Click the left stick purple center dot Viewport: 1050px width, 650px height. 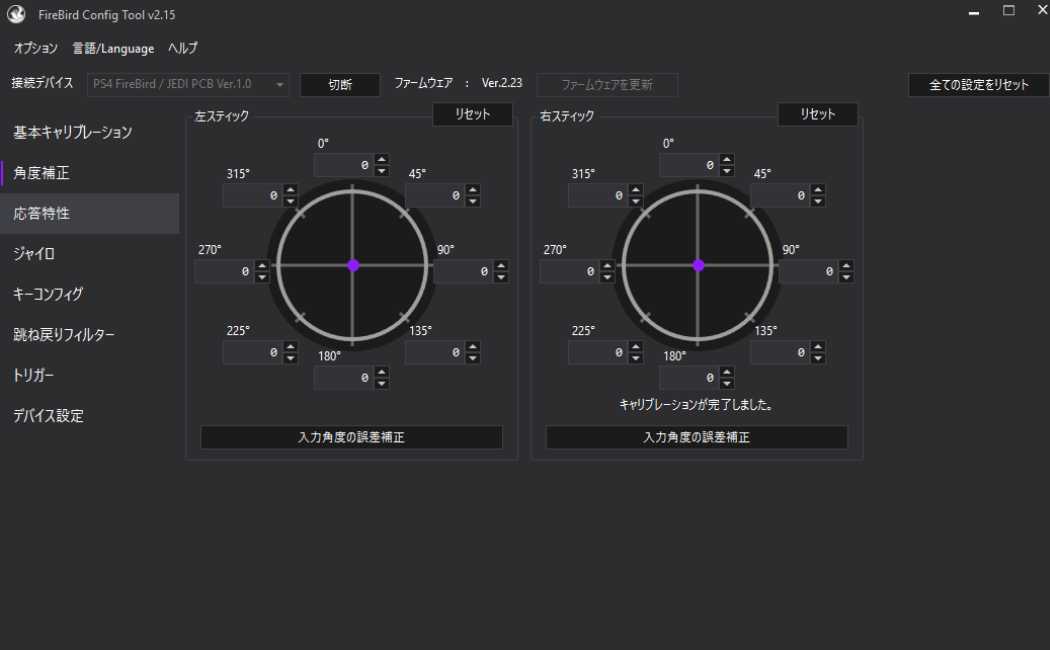coord(353,265)
